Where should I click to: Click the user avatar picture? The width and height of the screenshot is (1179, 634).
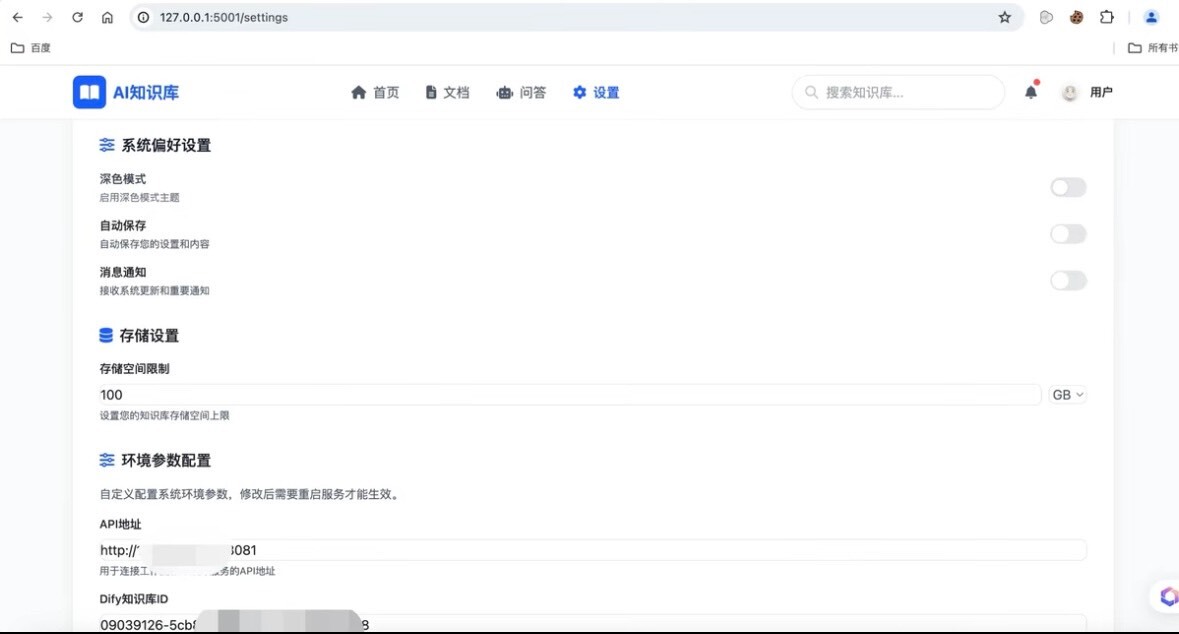coord(1069,93)
